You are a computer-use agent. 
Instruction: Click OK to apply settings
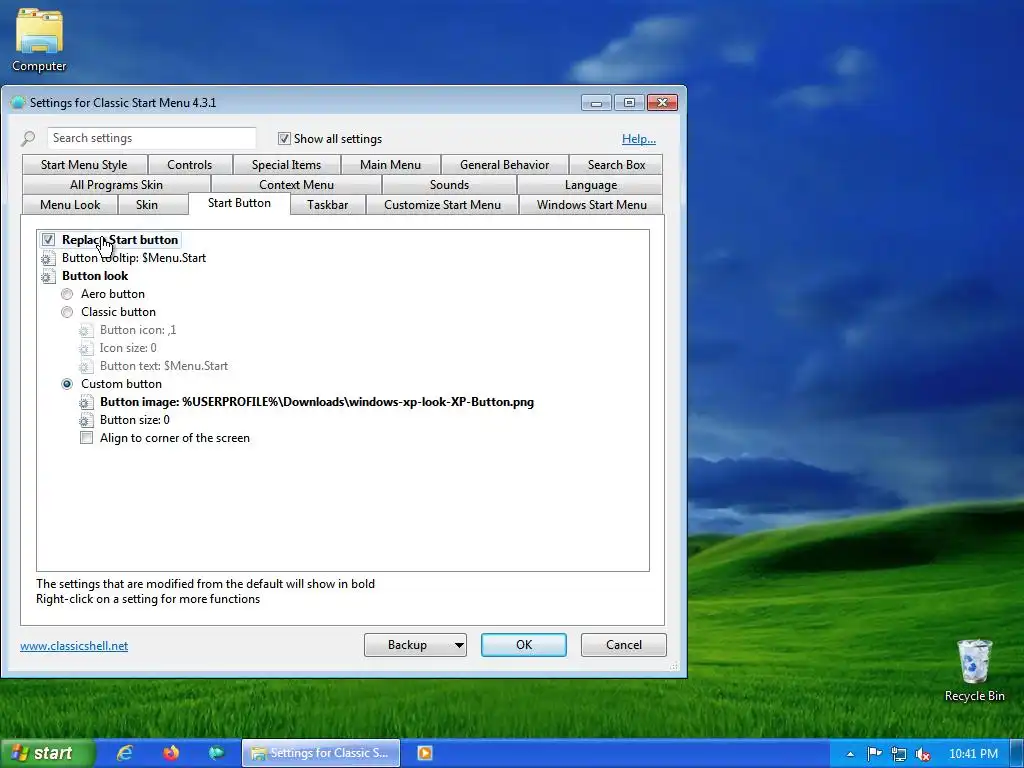click(x=524, y=645)
